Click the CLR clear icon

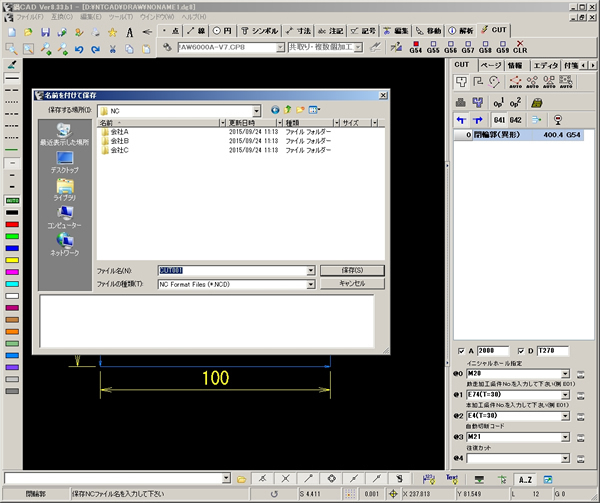(520, 47)
